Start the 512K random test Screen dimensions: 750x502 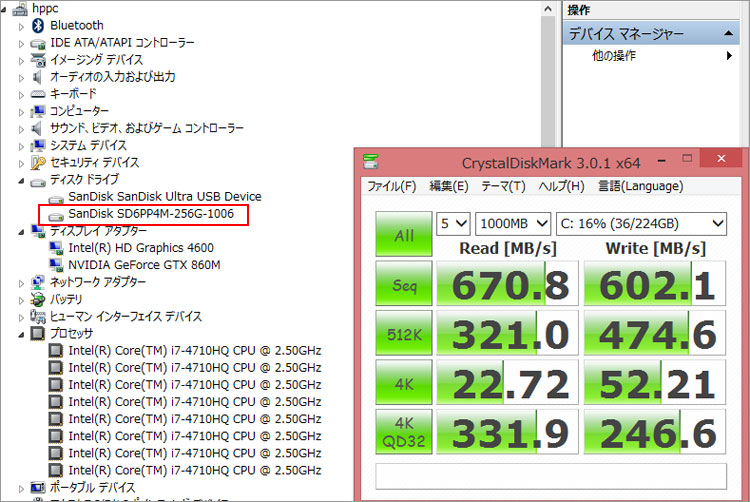point(404,333)
